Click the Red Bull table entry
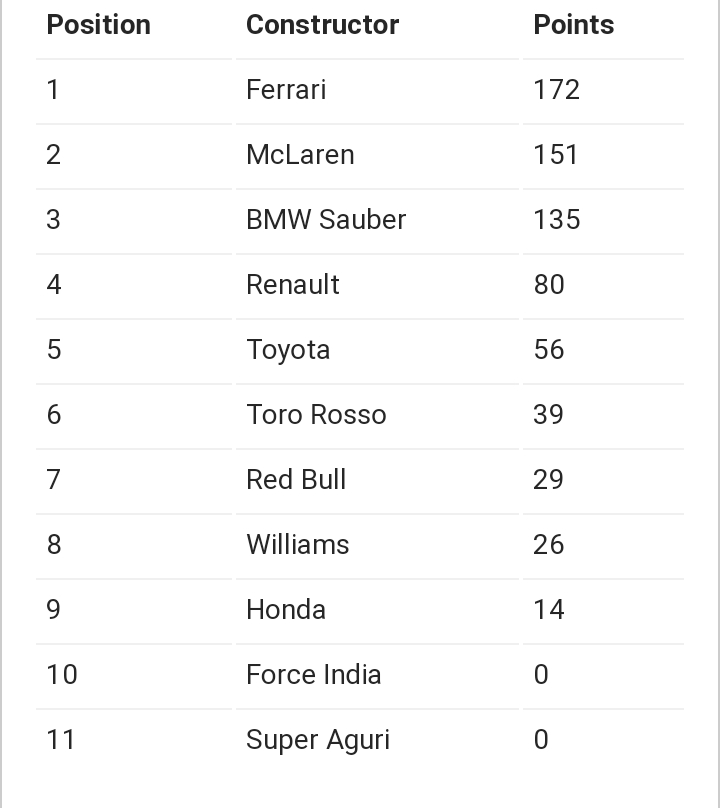 (x=296, y=479)
